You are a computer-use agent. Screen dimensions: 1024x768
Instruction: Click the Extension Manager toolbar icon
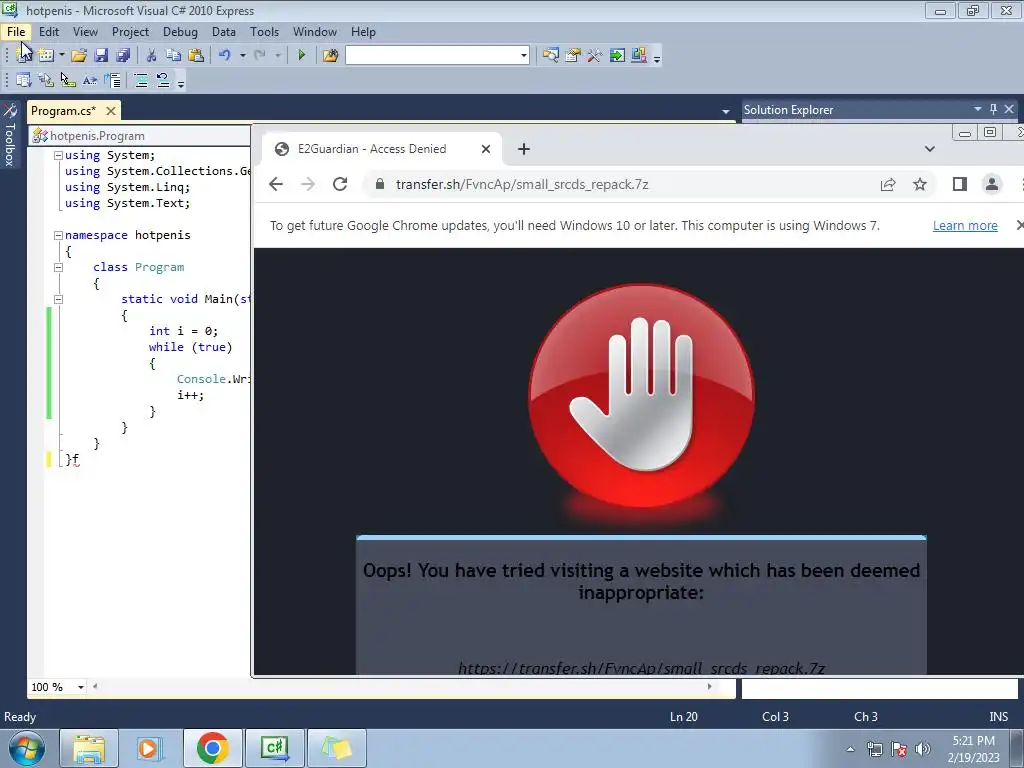pos(639,56)
